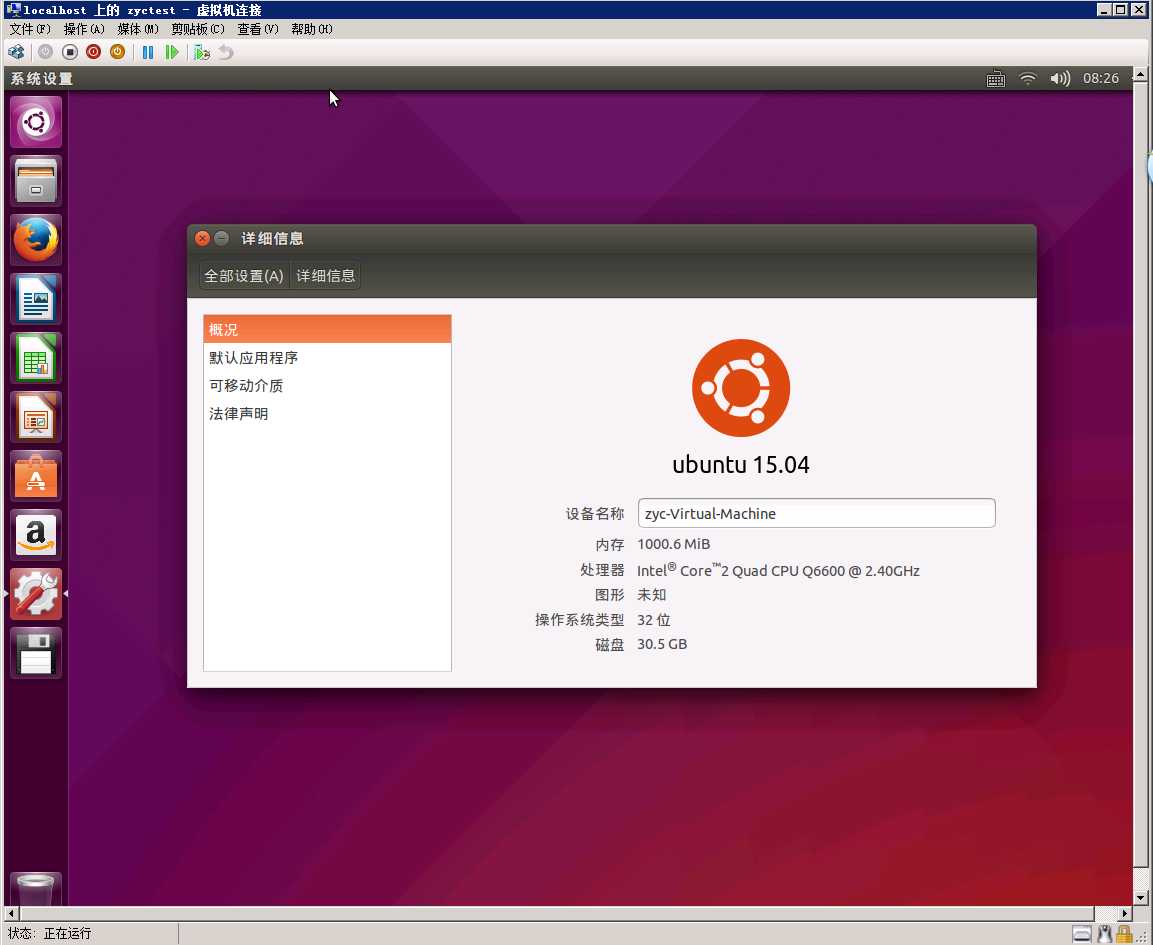This screenshot has width=1153, height=945.
Task: Click the System Settings gear-and-wrench icon
Action: pos(36,593)
